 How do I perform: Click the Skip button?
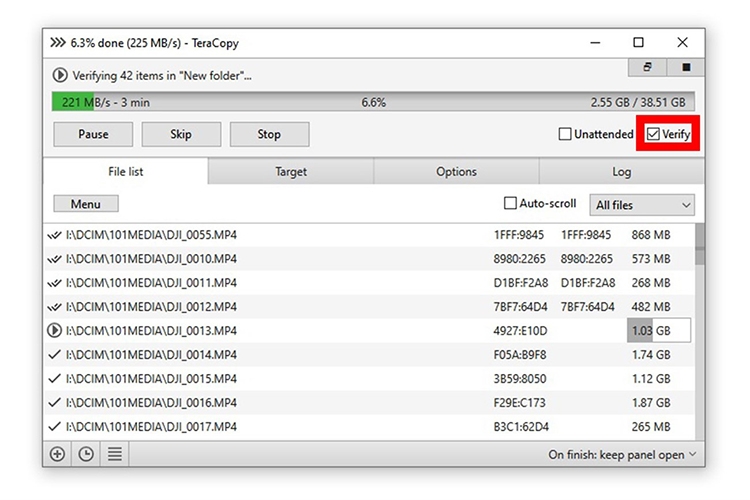click(x=181, y=134)
